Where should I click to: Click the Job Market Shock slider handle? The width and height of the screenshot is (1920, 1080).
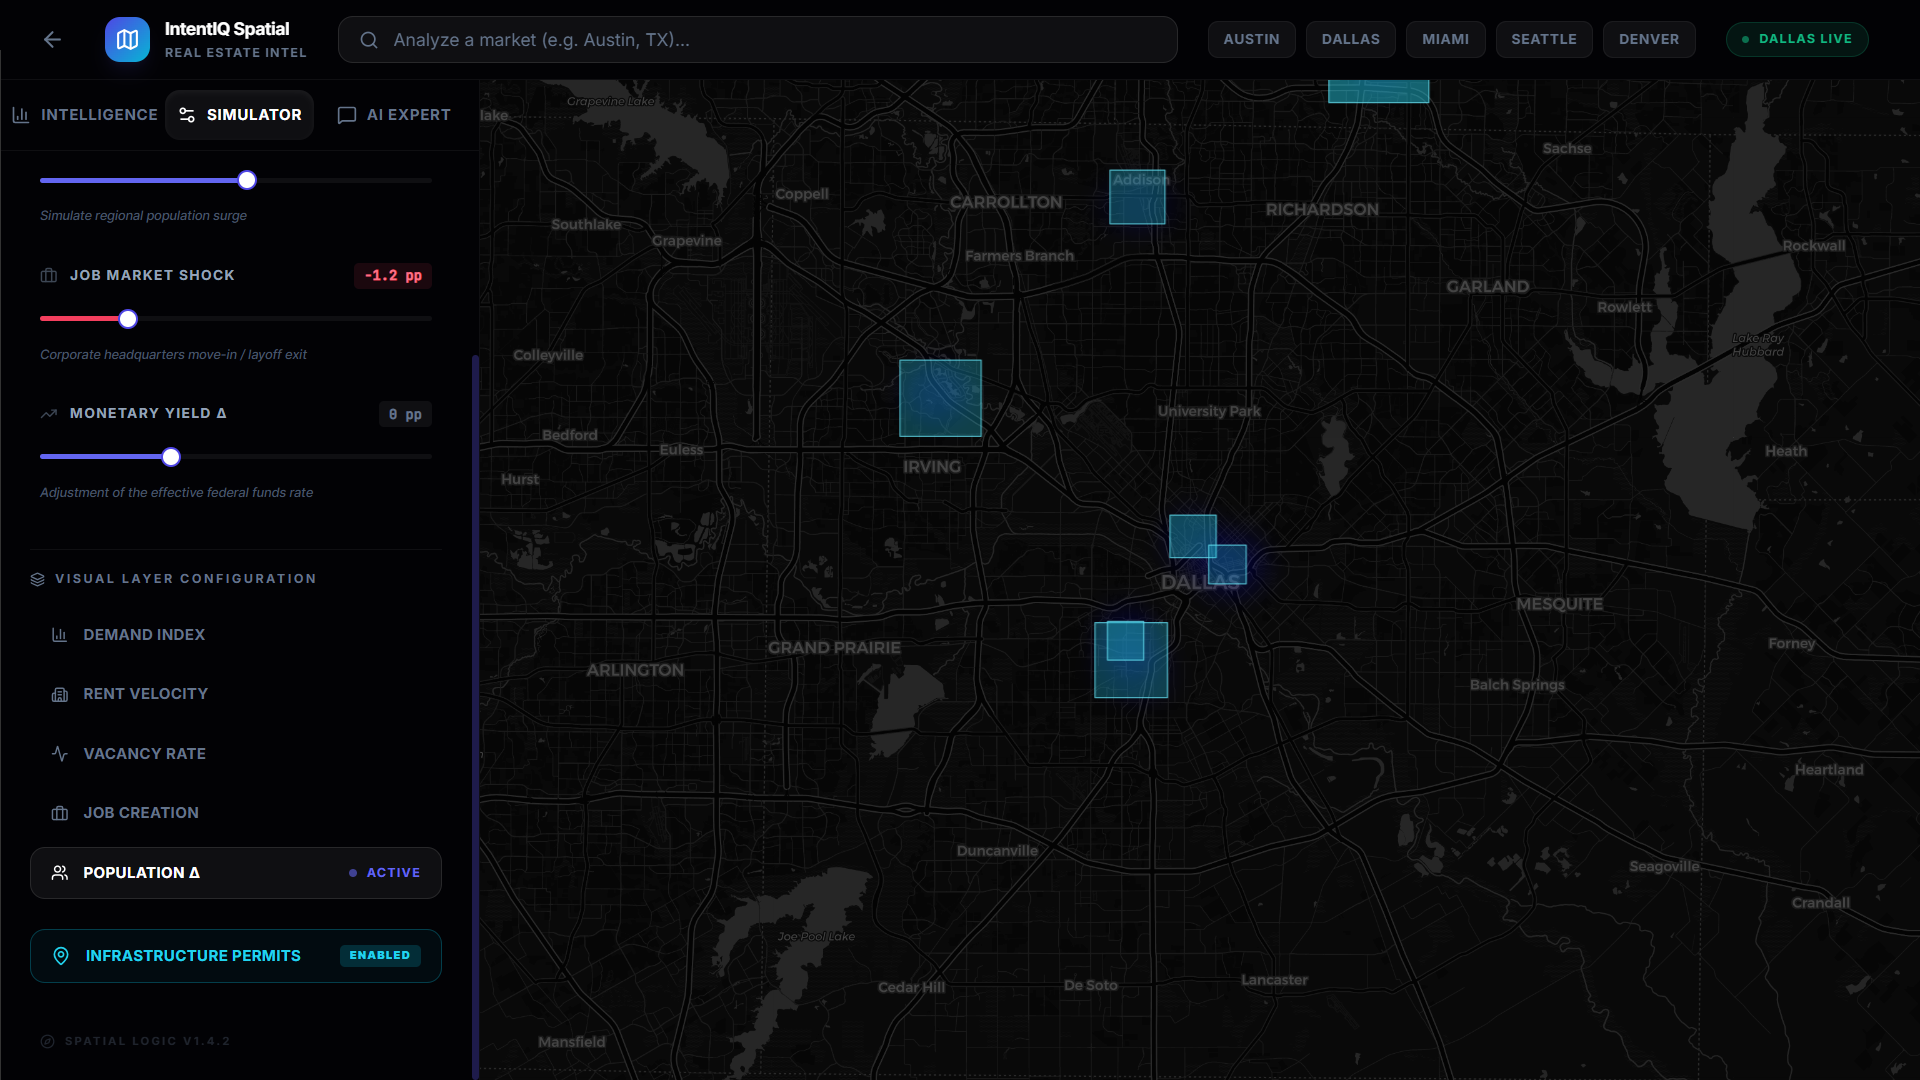tap(128, 319)
